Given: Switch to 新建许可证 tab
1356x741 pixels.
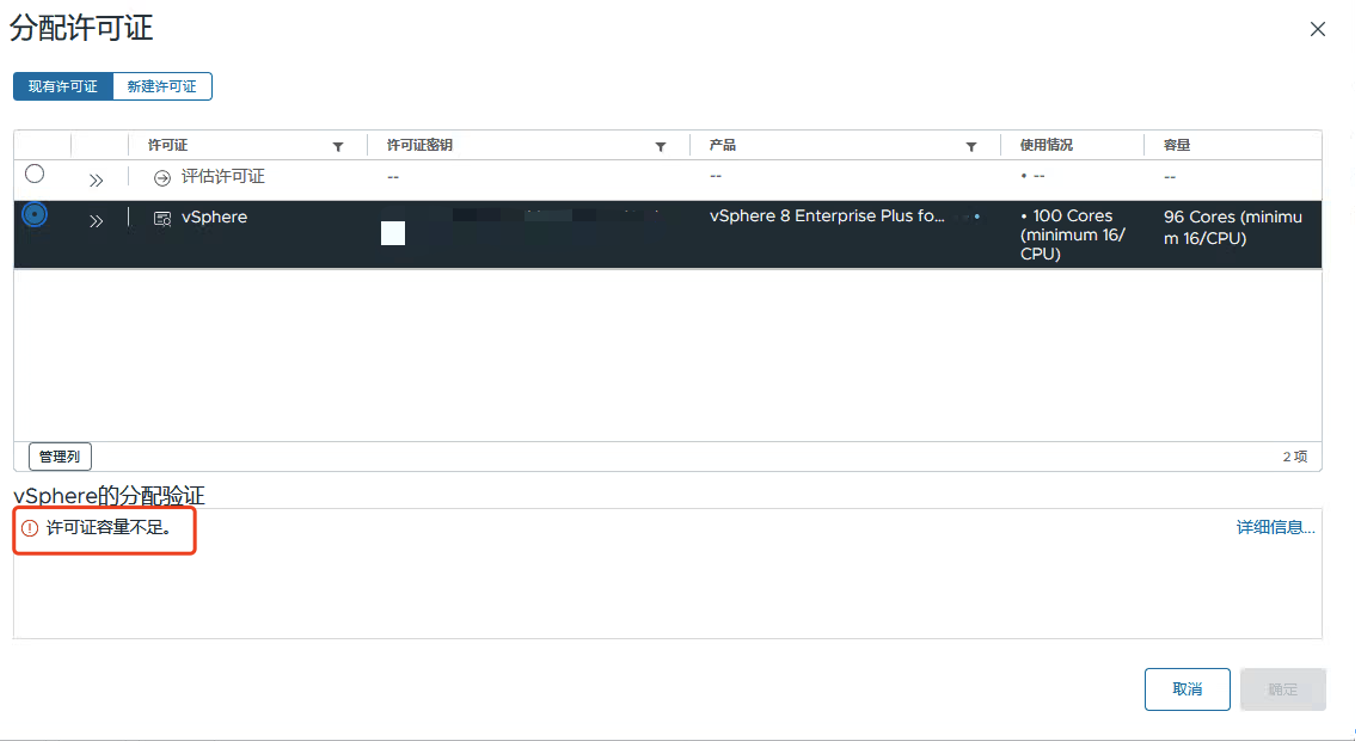Looking at the screenshot, I should [162, 87].
